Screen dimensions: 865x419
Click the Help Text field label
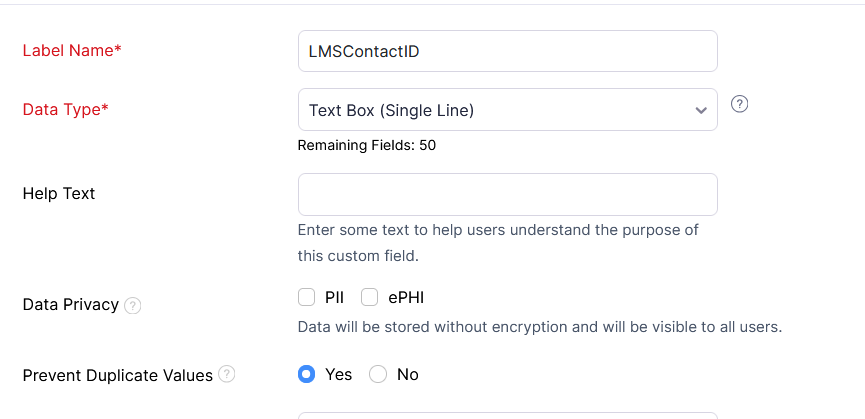(59, 193)
